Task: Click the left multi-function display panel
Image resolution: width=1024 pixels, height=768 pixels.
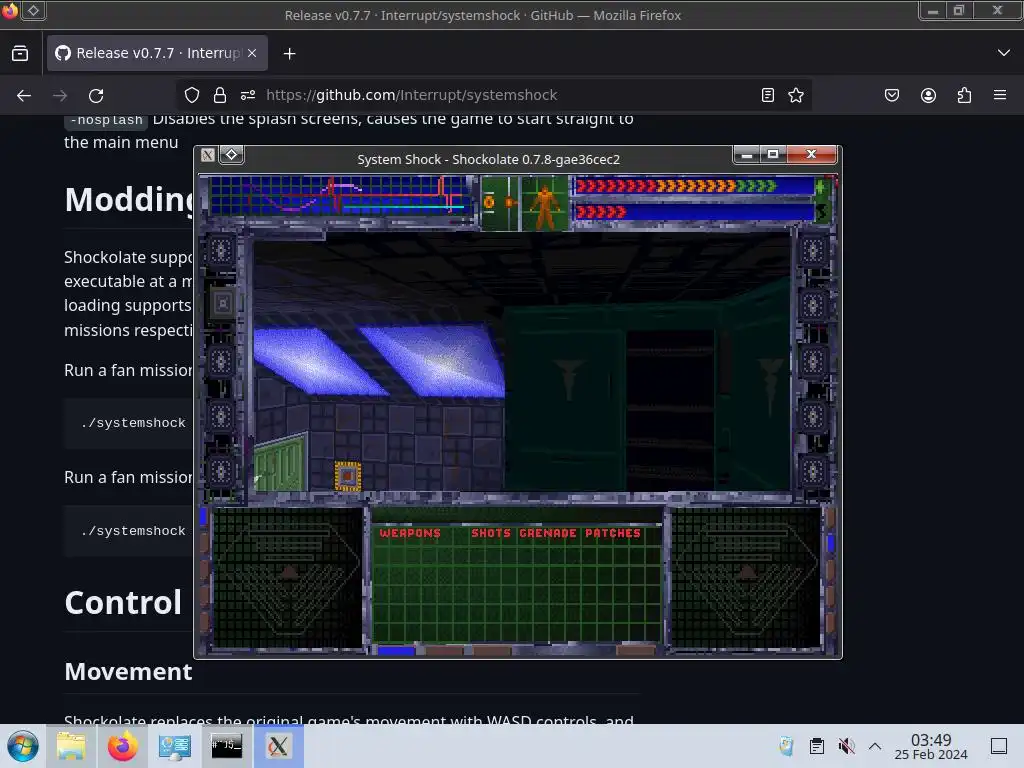Action: (287, 578)
